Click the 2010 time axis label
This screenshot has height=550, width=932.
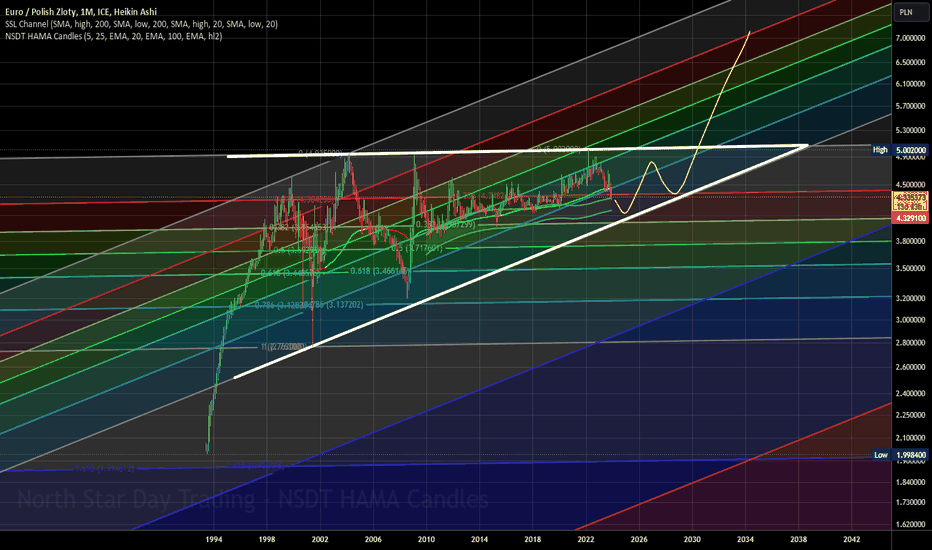426,539
